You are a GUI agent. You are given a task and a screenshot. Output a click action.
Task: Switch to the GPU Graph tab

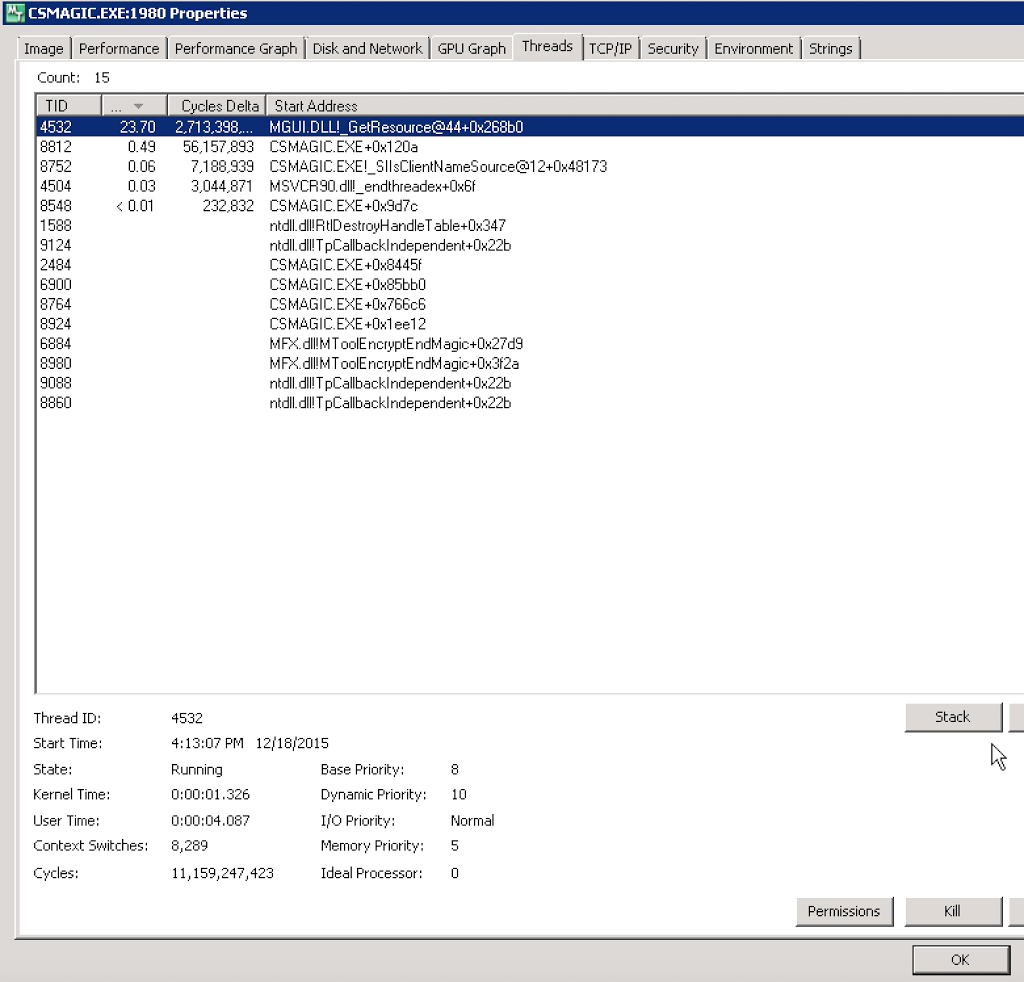471,49
